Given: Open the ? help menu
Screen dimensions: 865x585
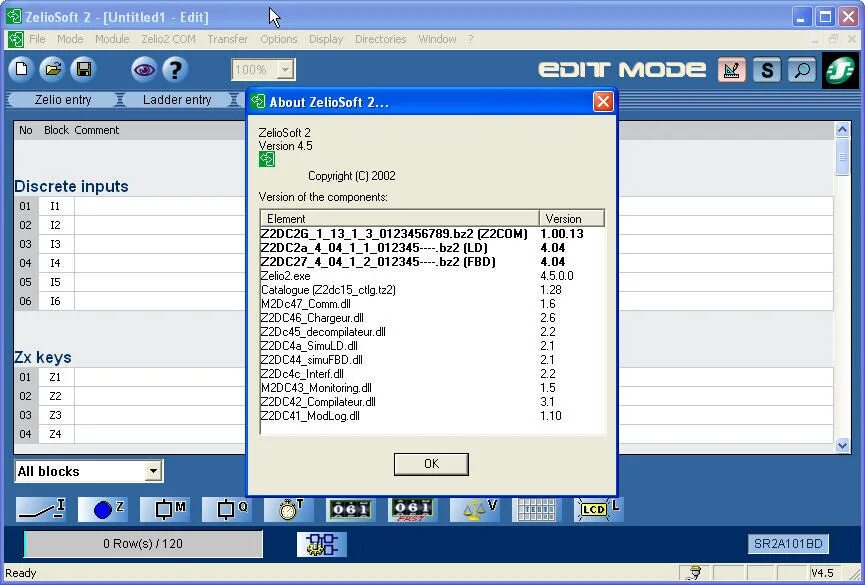Looking at the screenshot, I should tap(471, 39).
